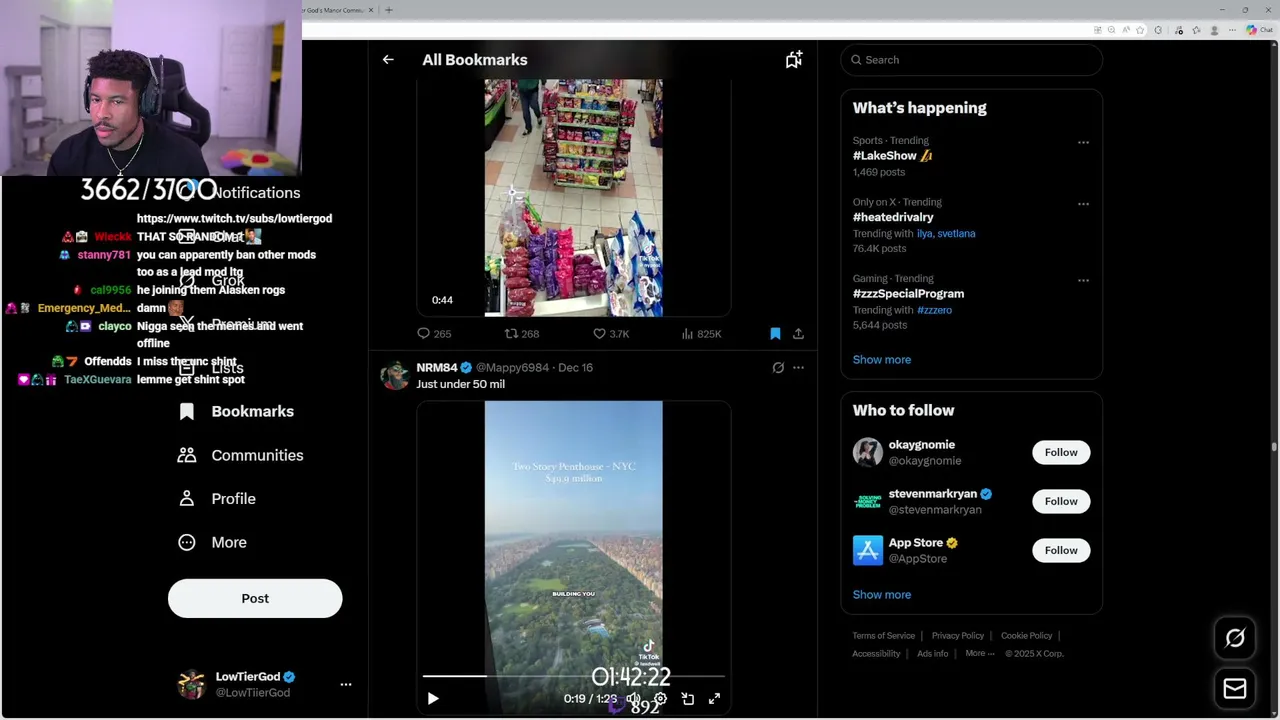The height and width of the screenshot is (720, 1280).
Task: Open Ads info footer link
Action: pos(932,654)
